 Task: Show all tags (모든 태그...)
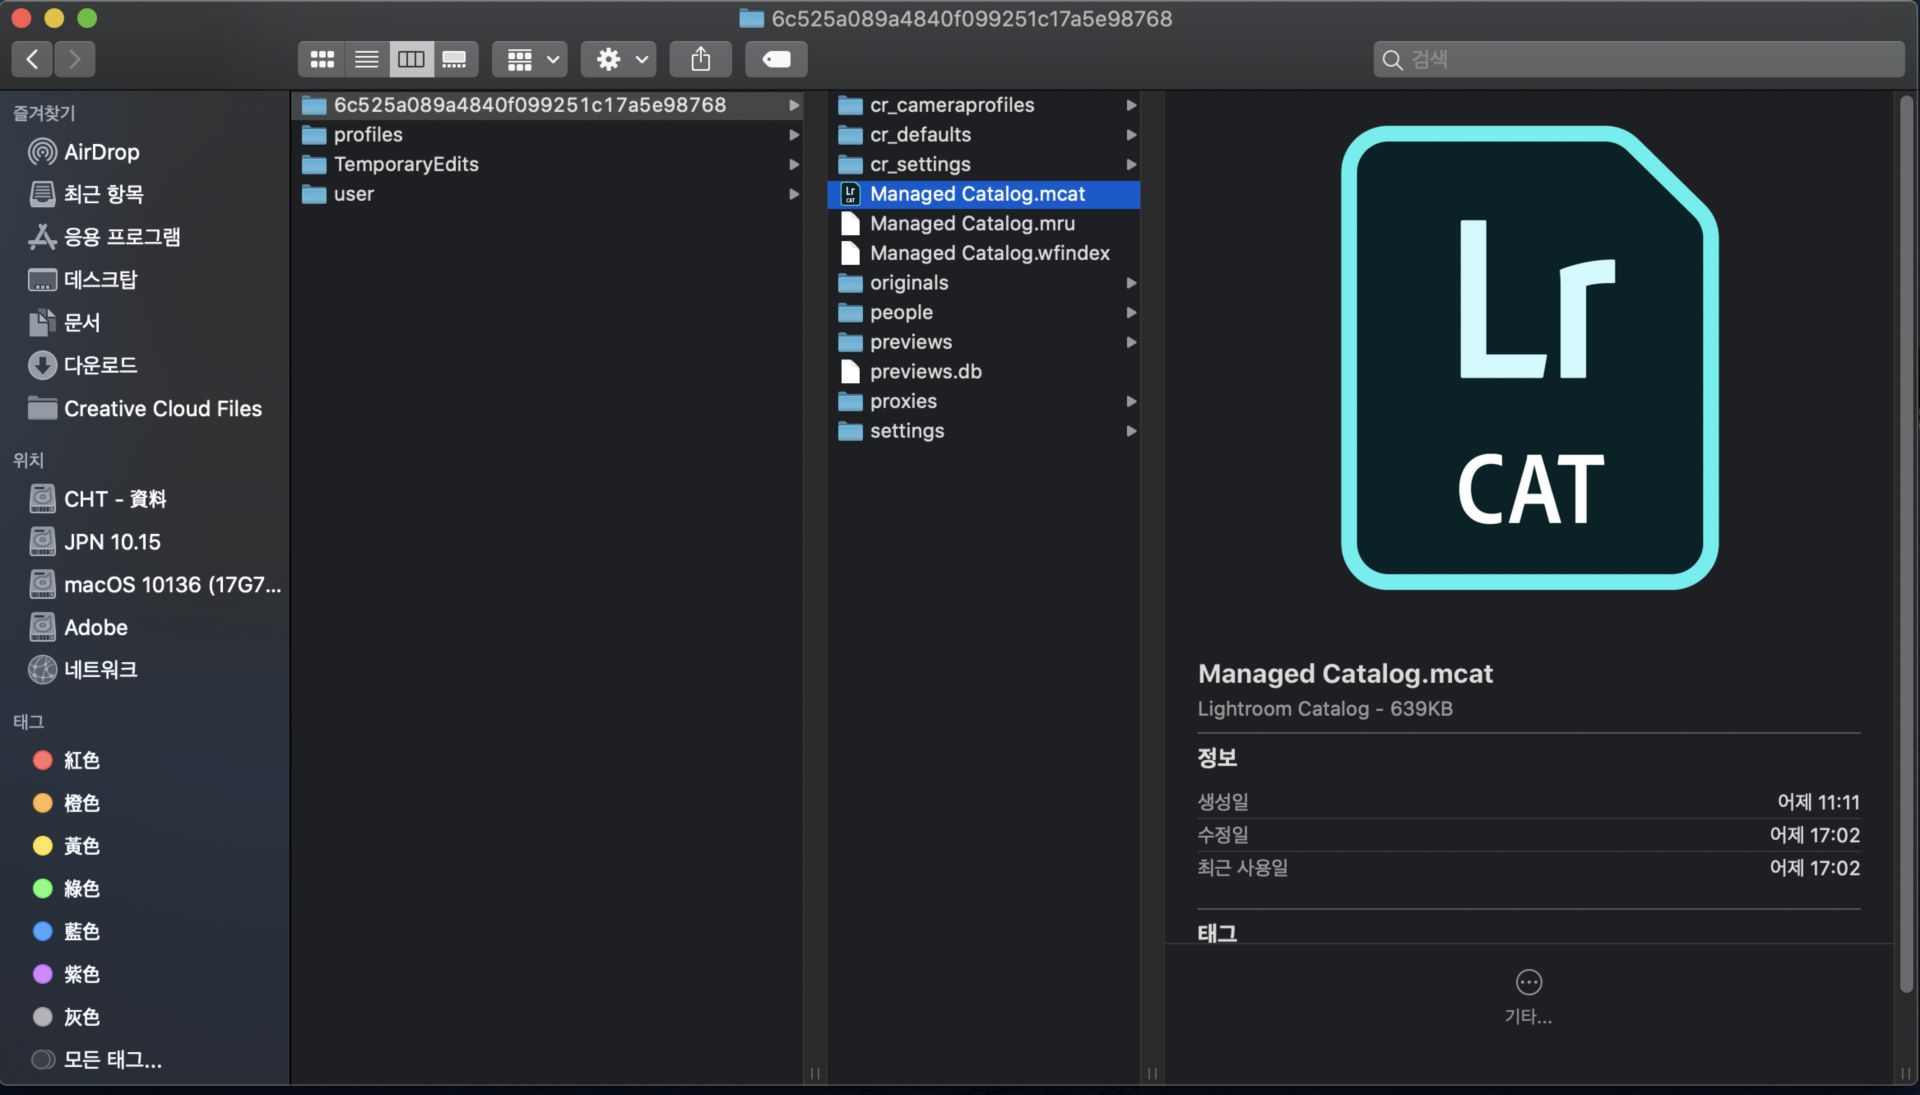coord(112,1060)
